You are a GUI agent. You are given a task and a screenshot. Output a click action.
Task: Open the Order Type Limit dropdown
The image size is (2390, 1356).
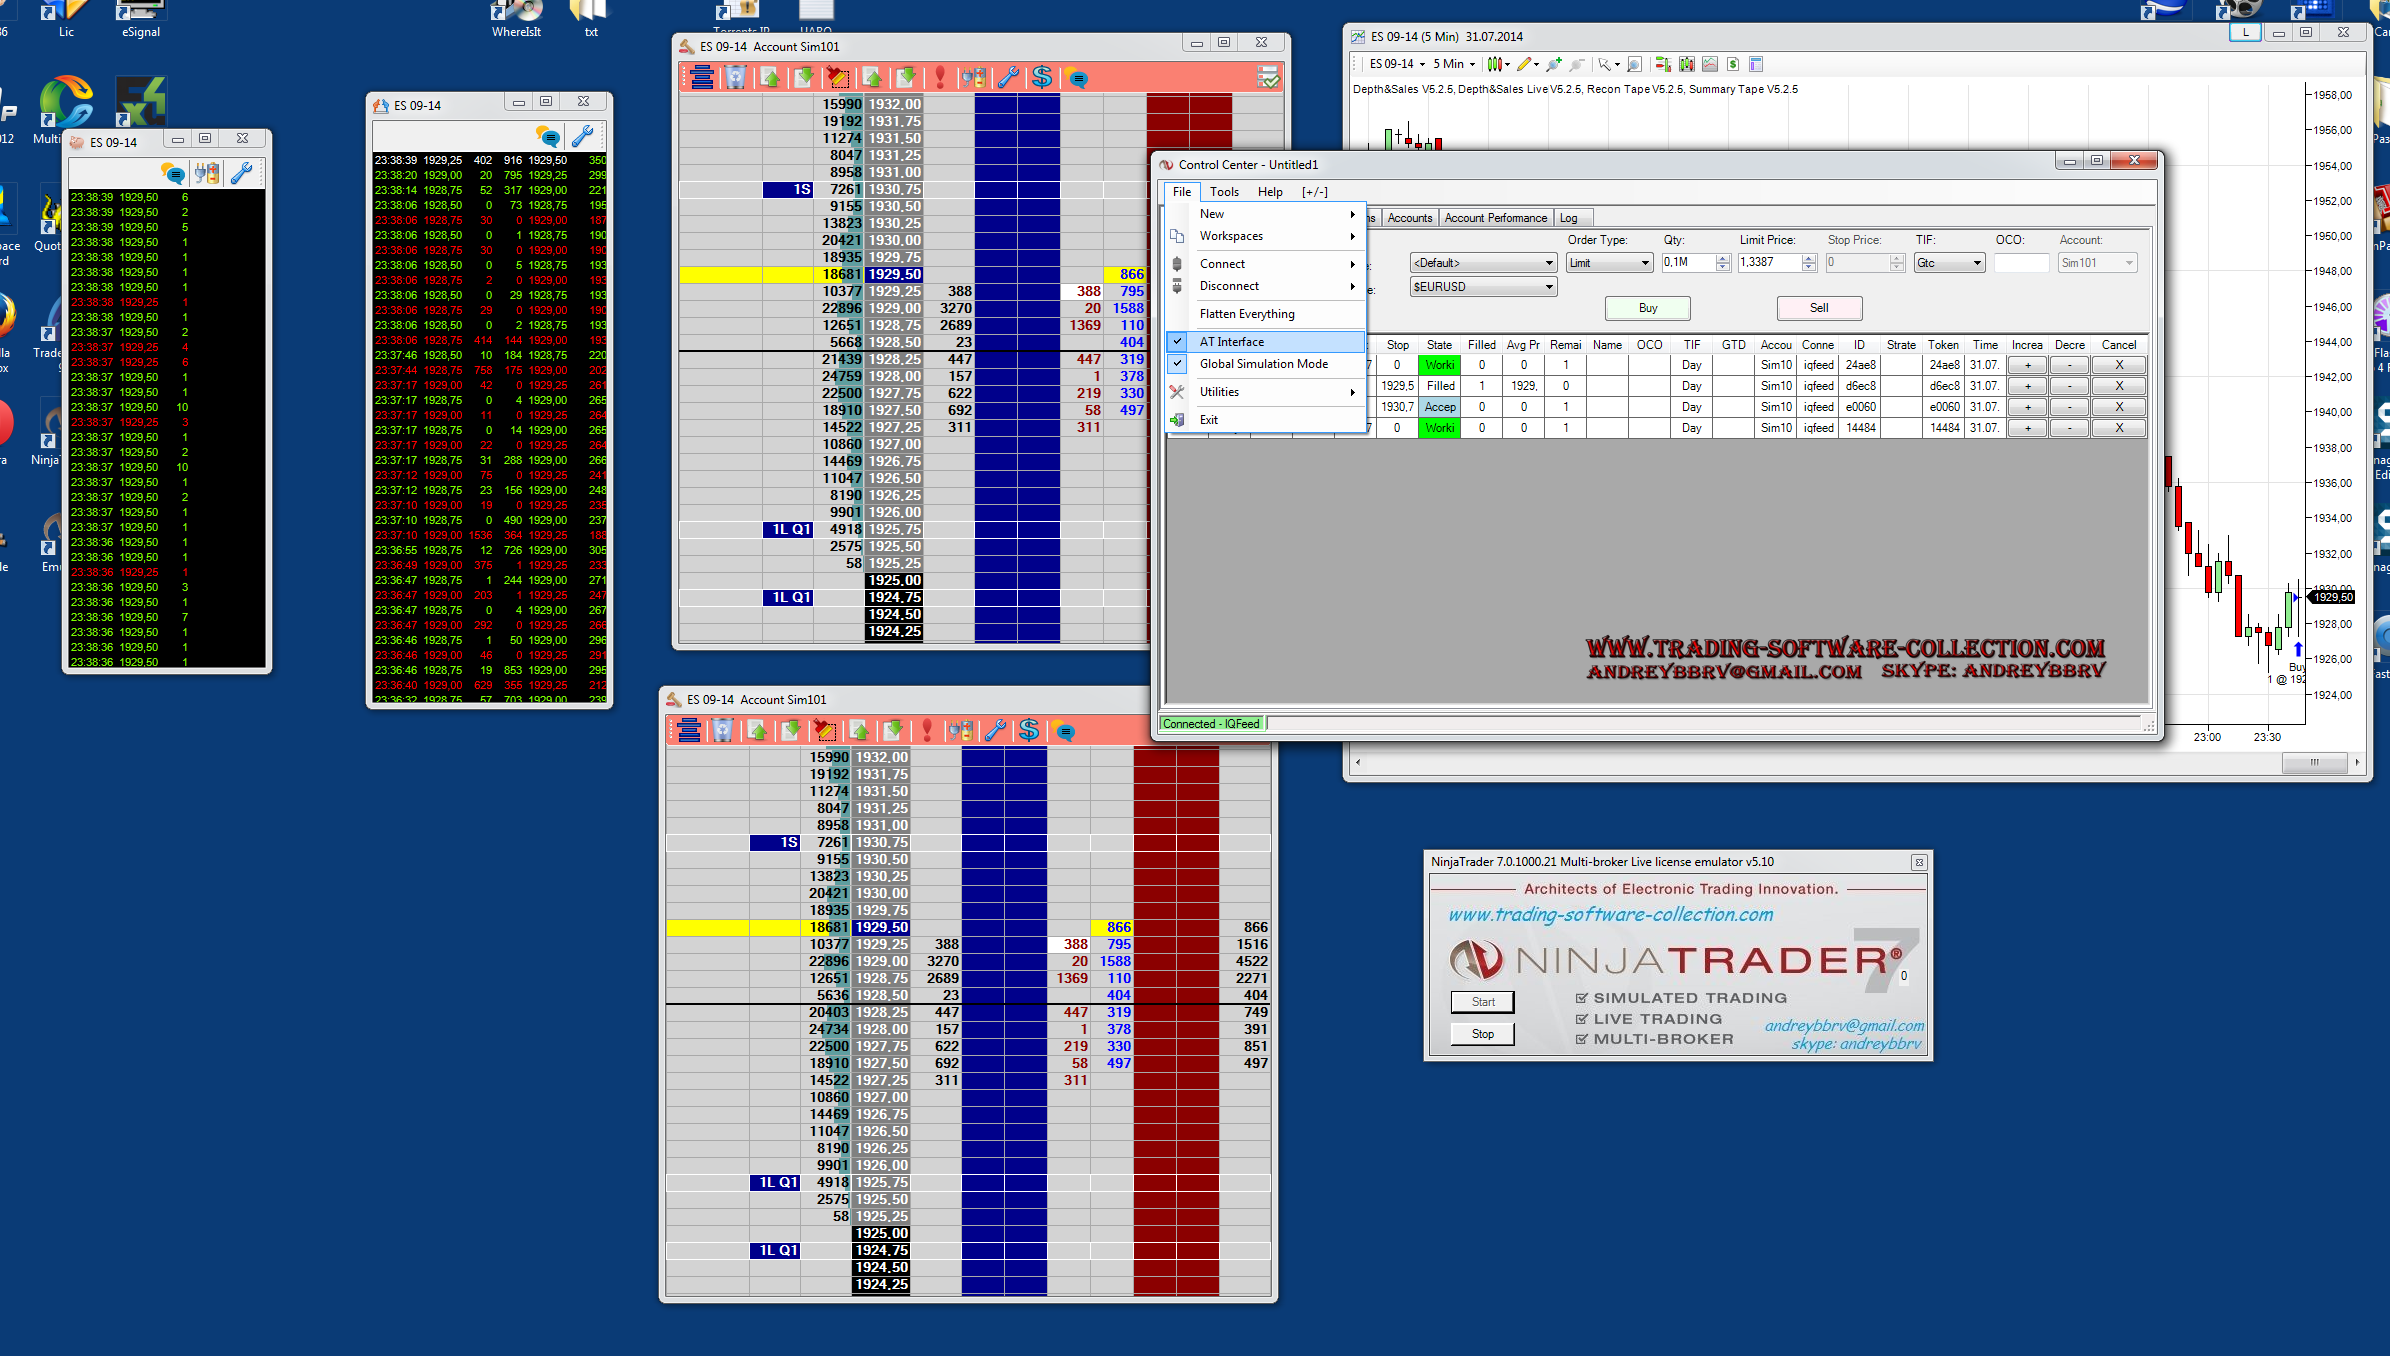[1608, 263]
